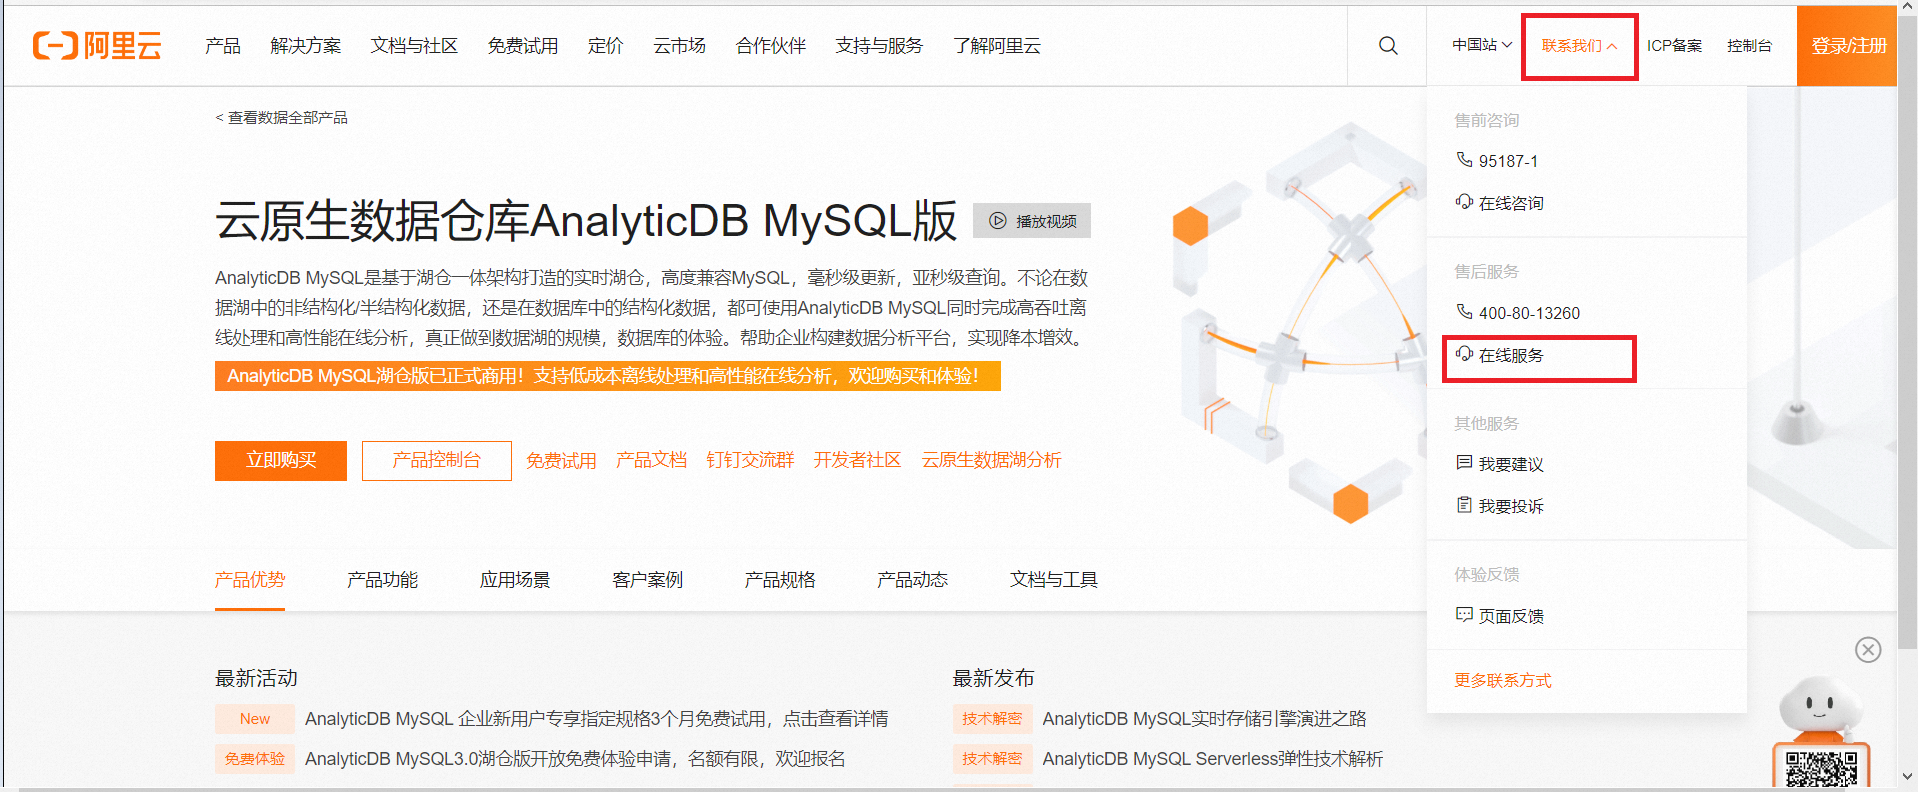Open the 实时存储引擎演进之路 article

1204,719
